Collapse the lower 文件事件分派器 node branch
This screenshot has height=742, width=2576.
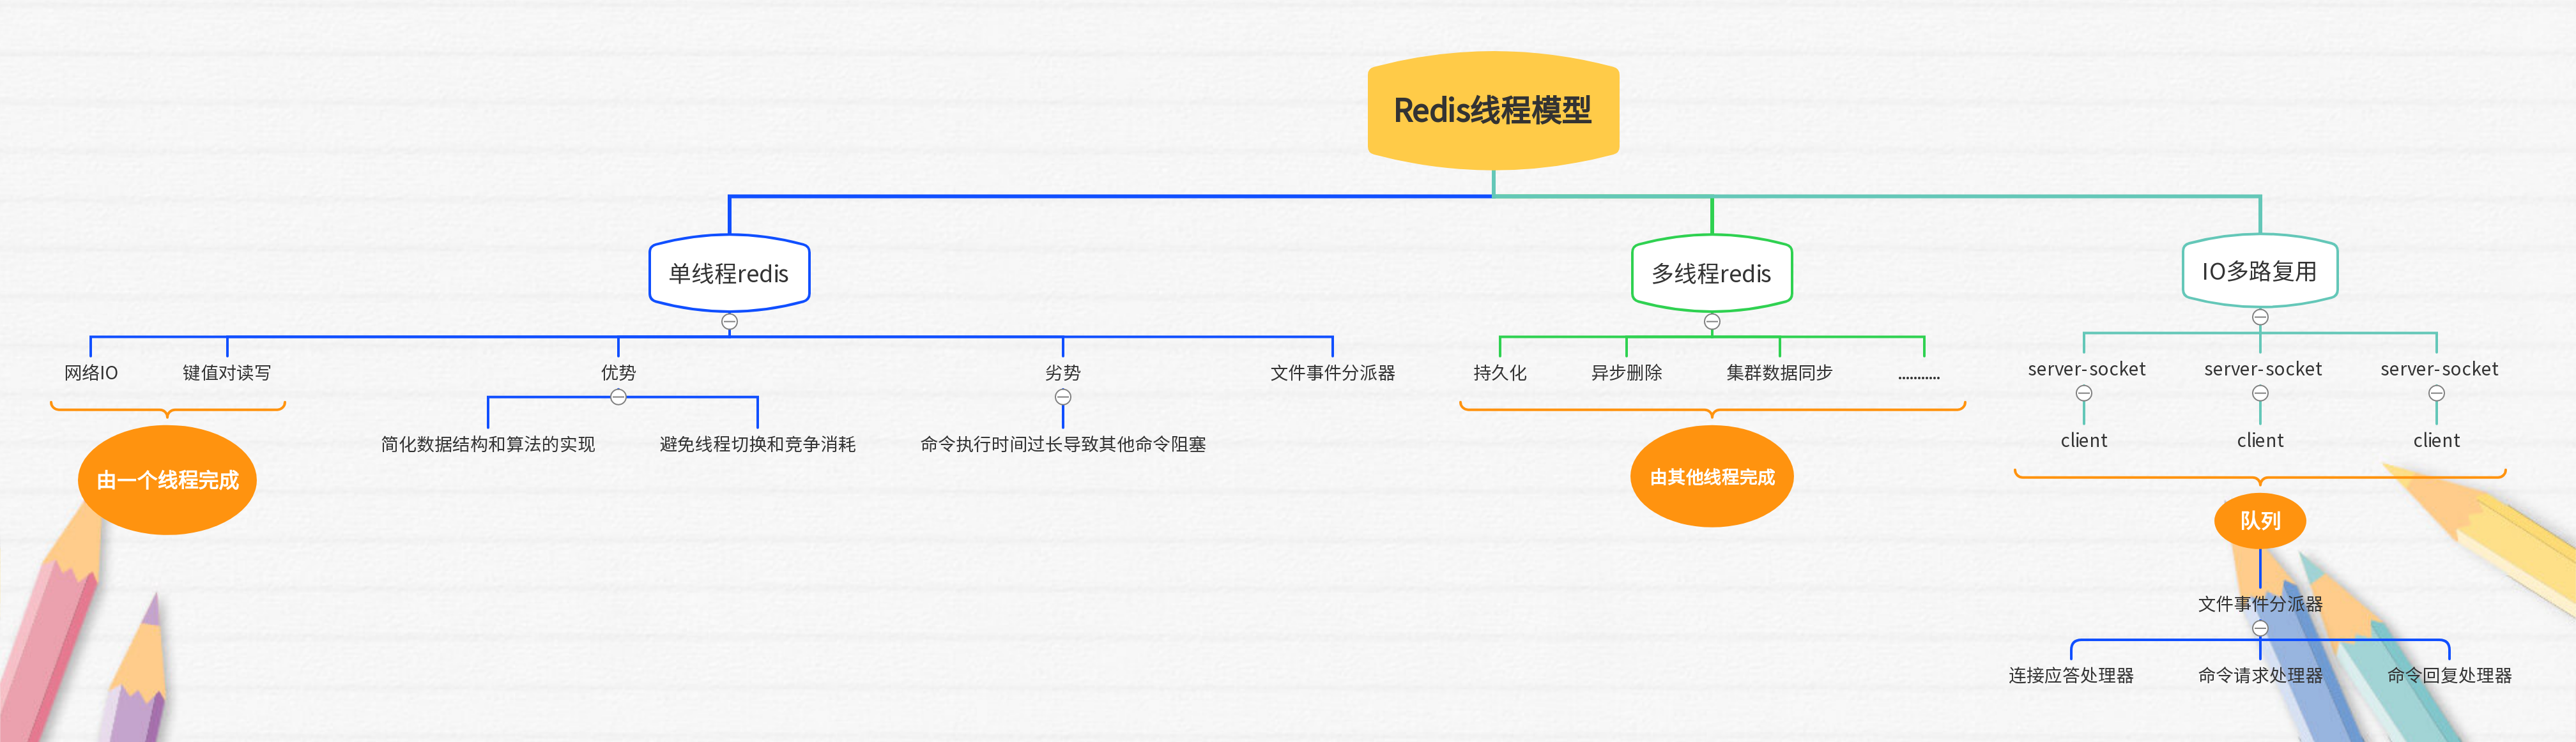[2260, 628]
